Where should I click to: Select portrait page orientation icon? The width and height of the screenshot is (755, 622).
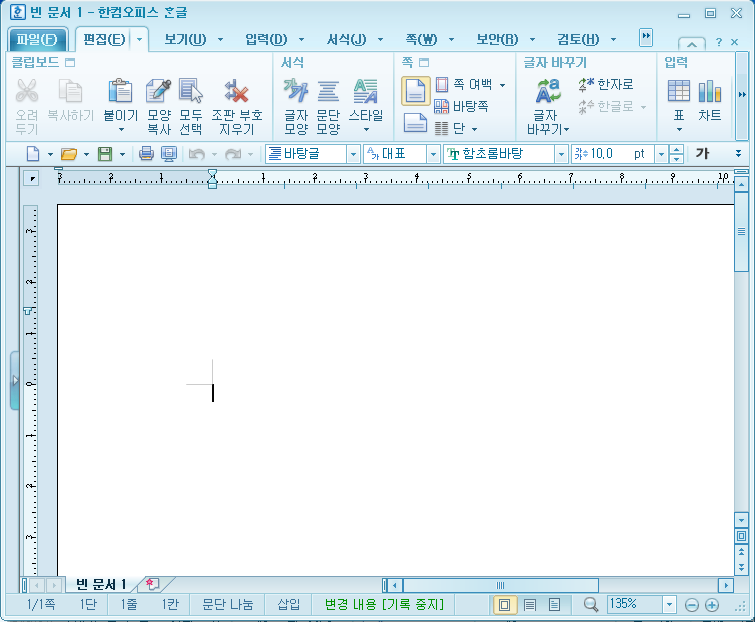click(416, 91)
